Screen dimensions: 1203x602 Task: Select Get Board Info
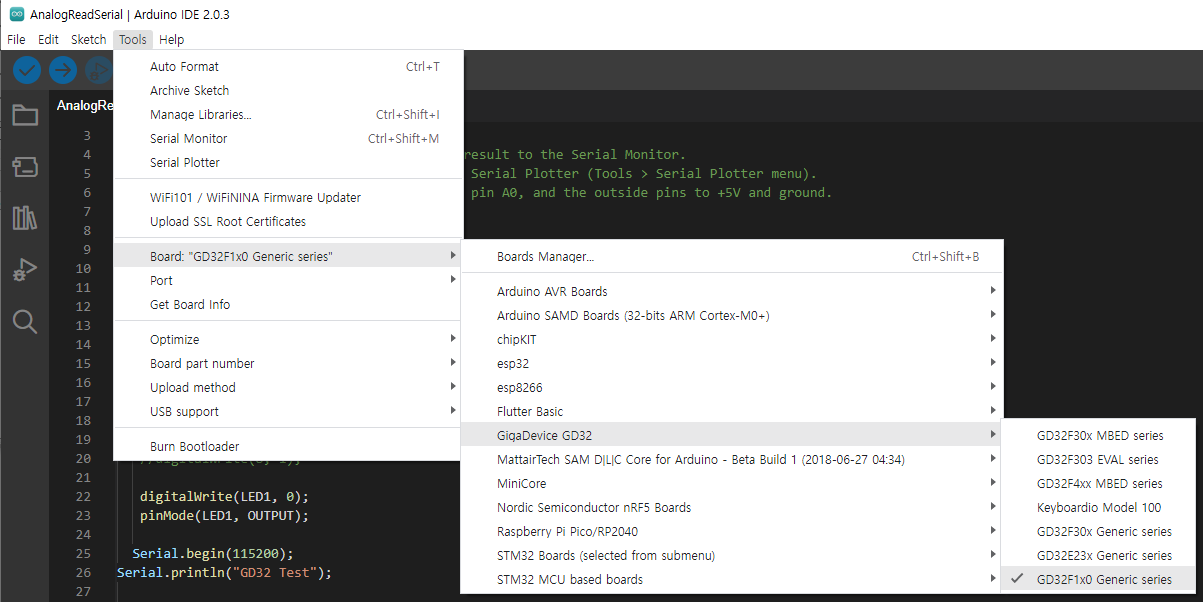pyautogui.click(x=288, y=305)
